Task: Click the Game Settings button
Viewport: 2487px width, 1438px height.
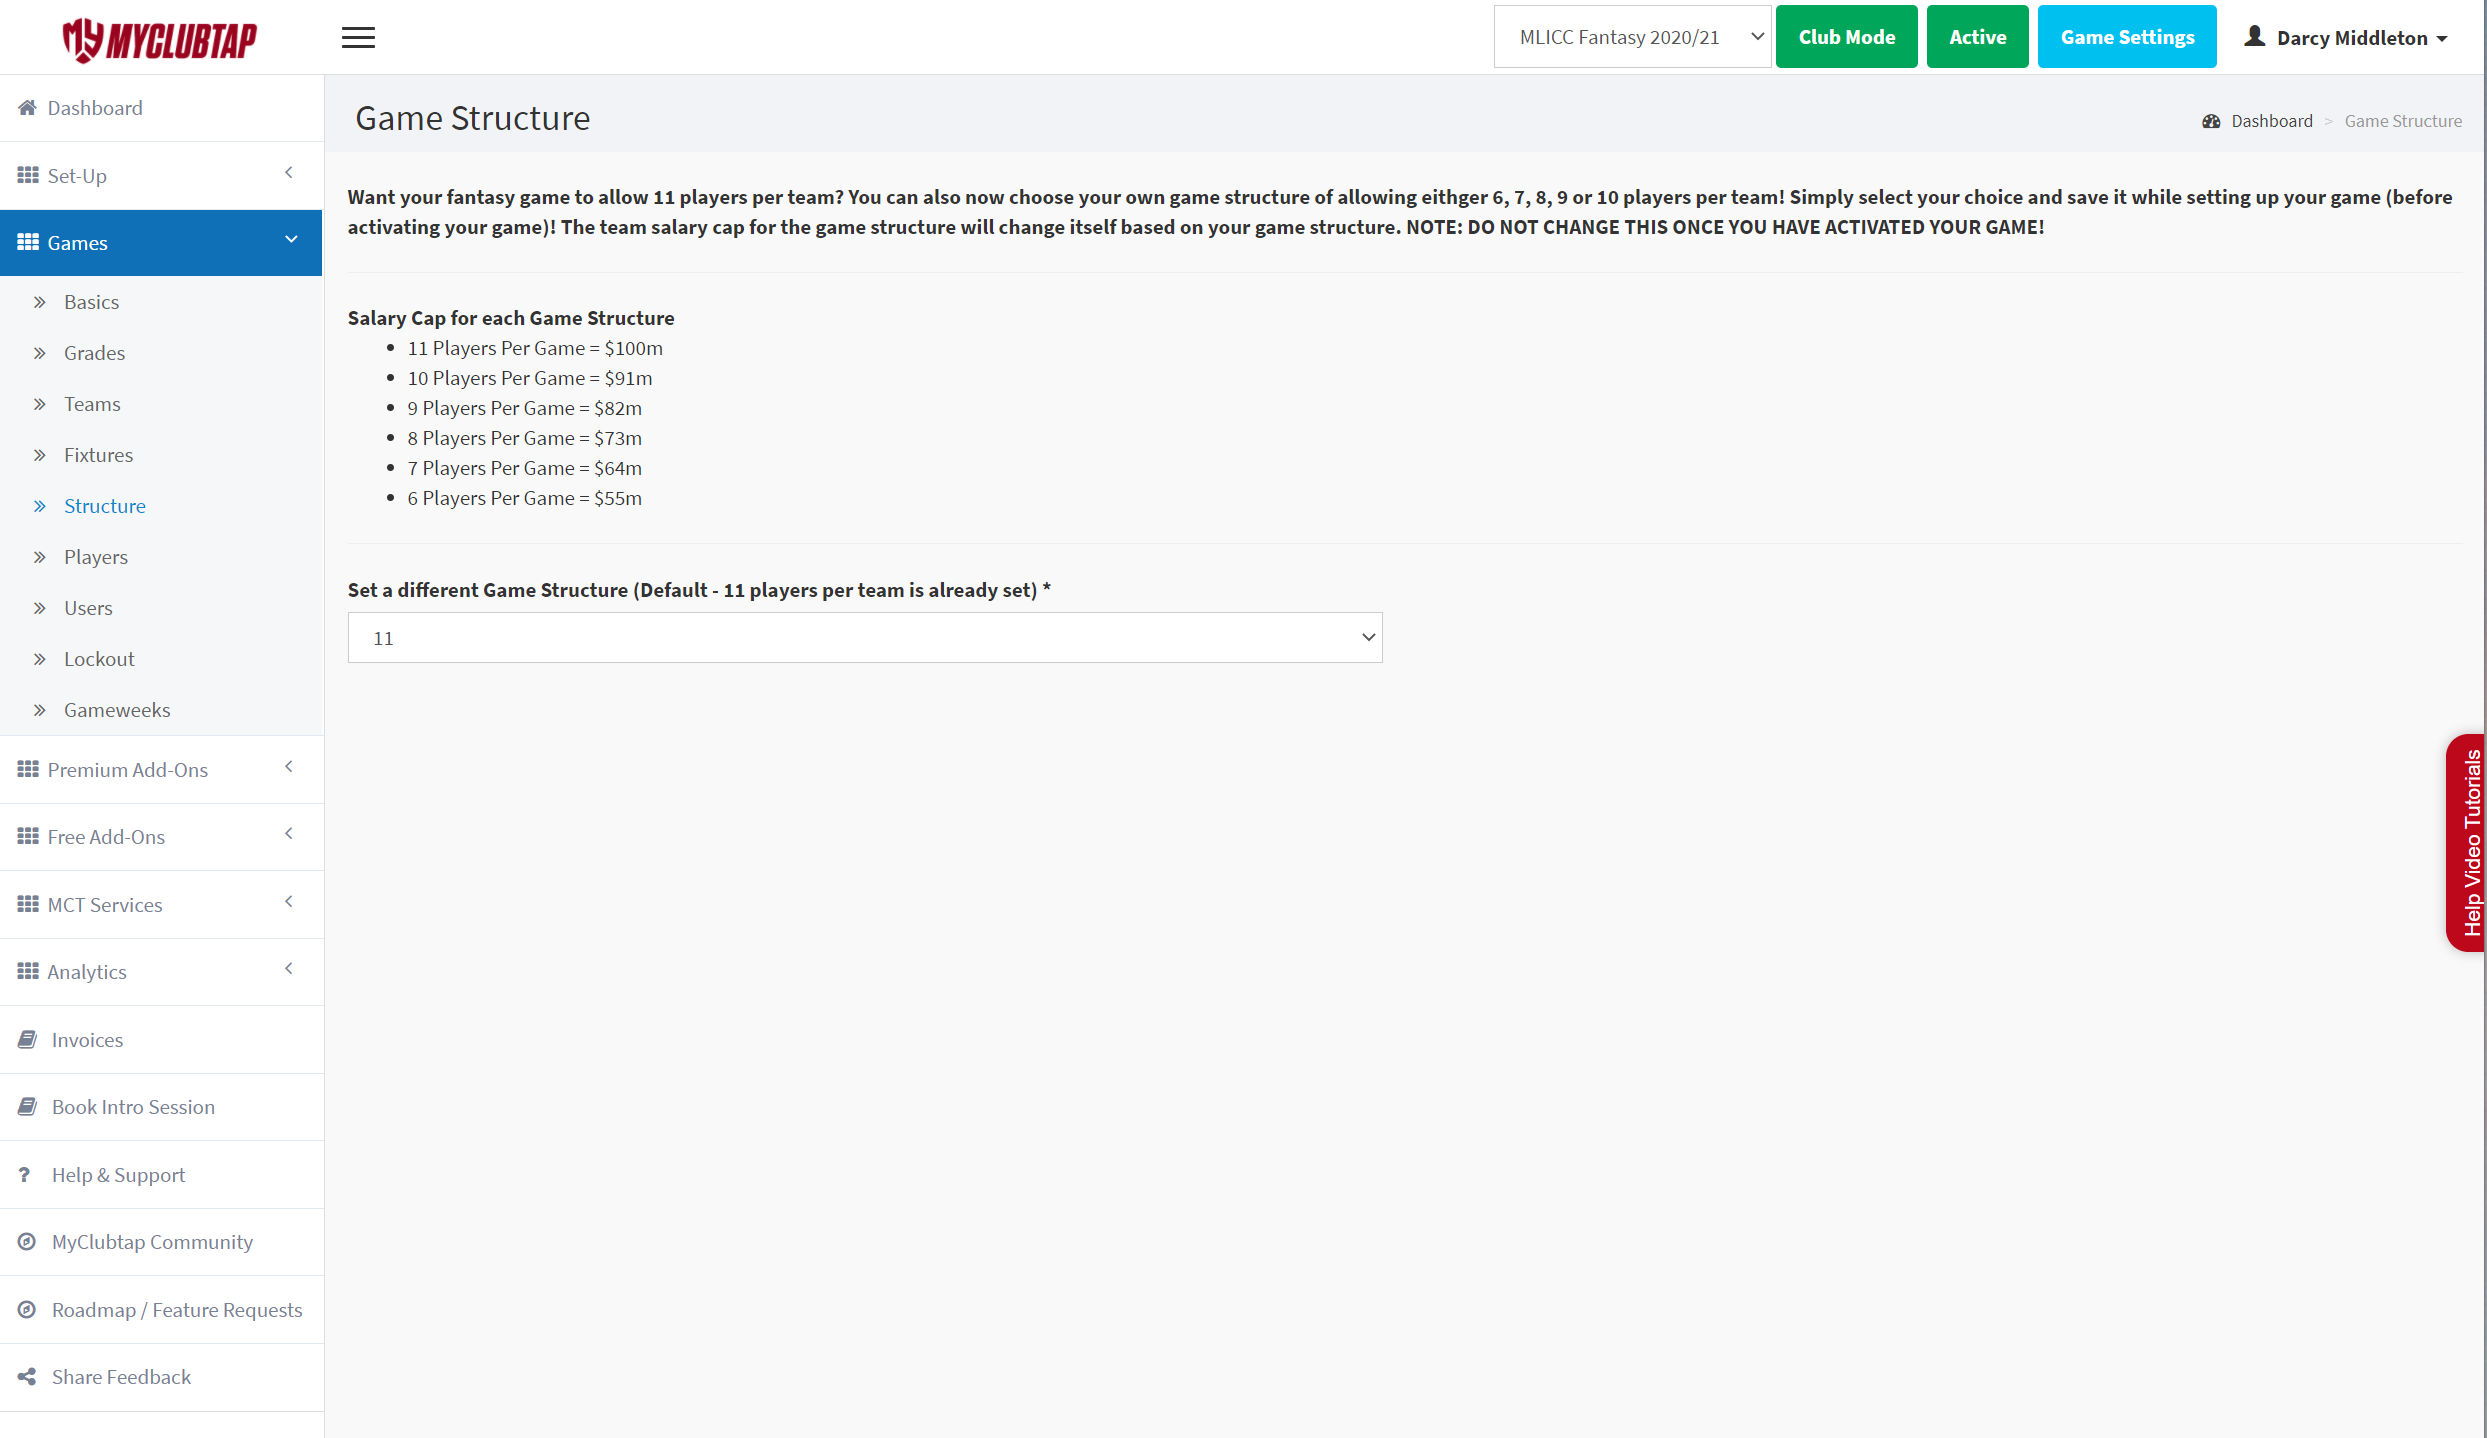Action: click(x=2127, y=37)
